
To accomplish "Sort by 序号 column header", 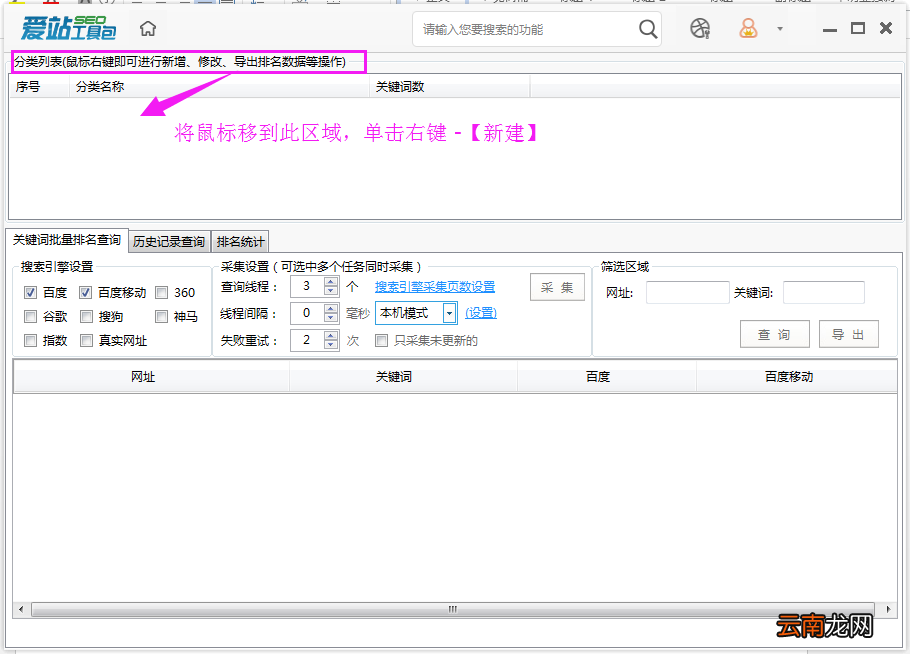I will coord(39,86).
